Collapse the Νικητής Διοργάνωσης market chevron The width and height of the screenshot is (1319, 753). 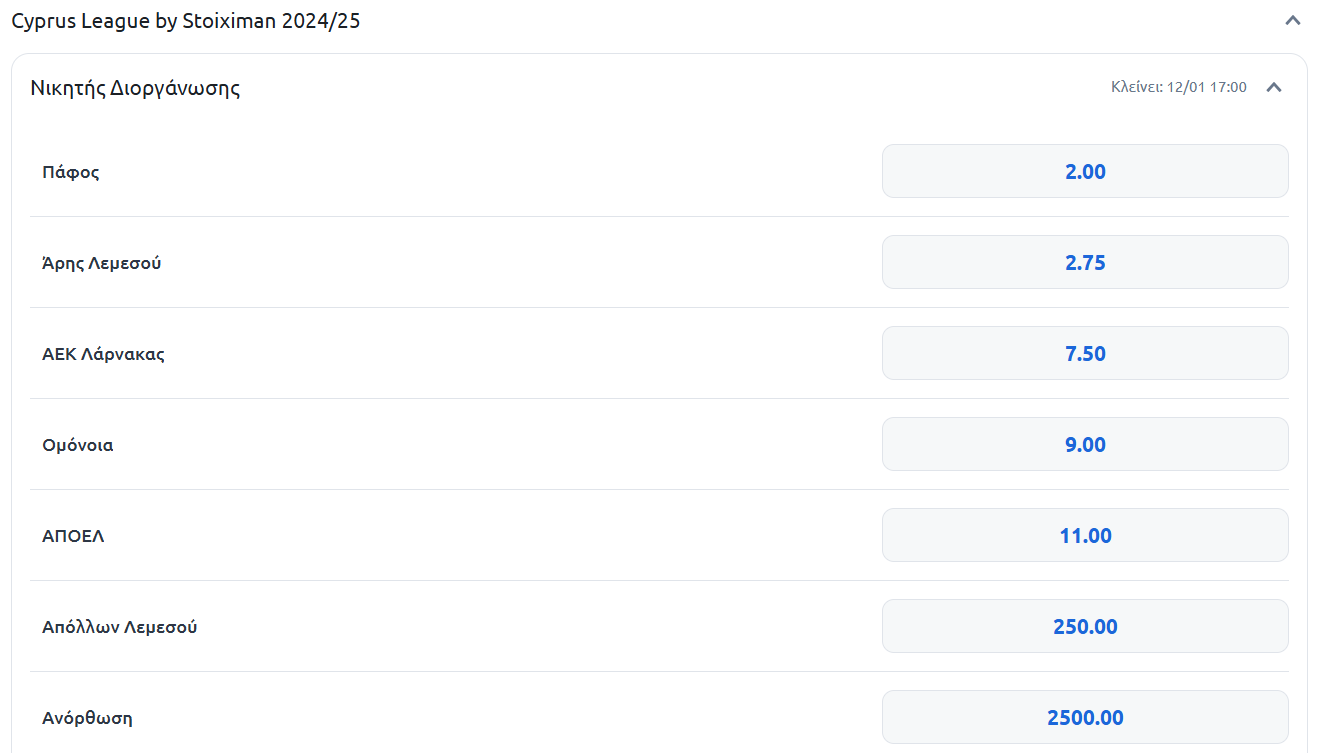(1274, 87)
